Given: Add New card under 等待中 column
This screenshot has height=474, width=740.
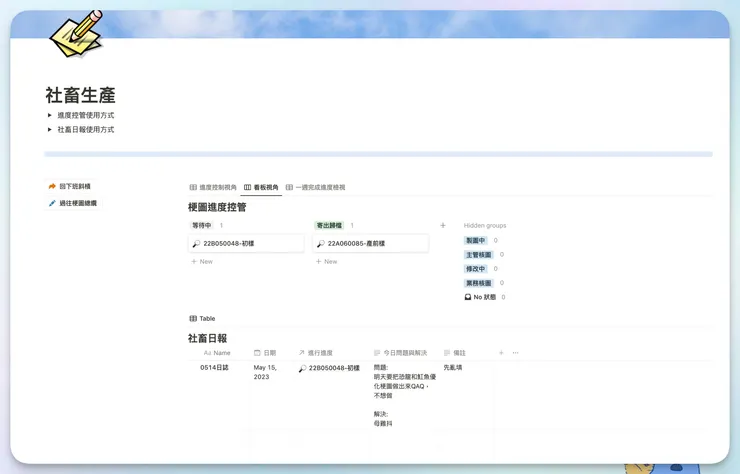Looking at the screenshot, I should 202,262.
